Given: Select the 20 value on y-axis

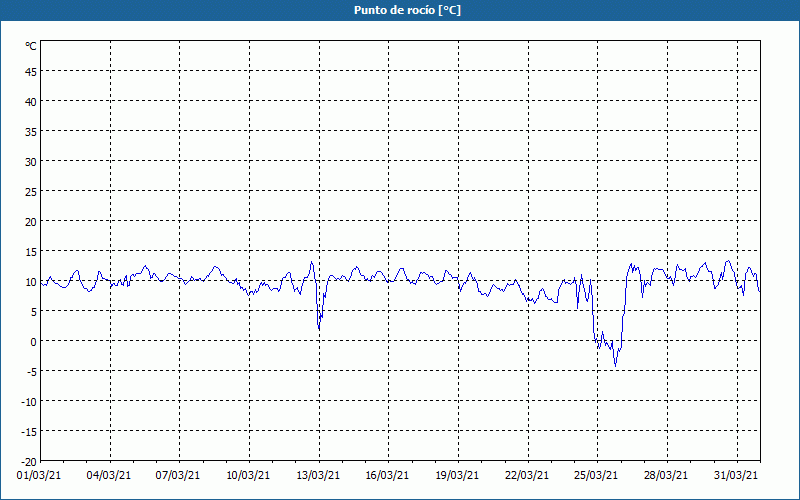Looking at the screenshot, I should coord(31,222).
